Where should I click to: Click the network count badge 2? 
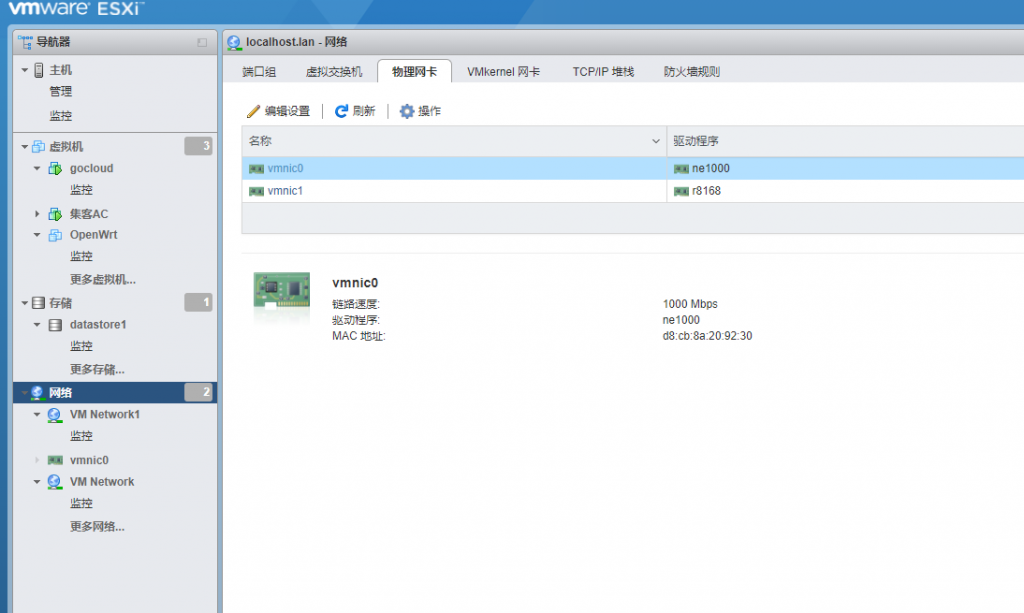click(x=199, y=392)
